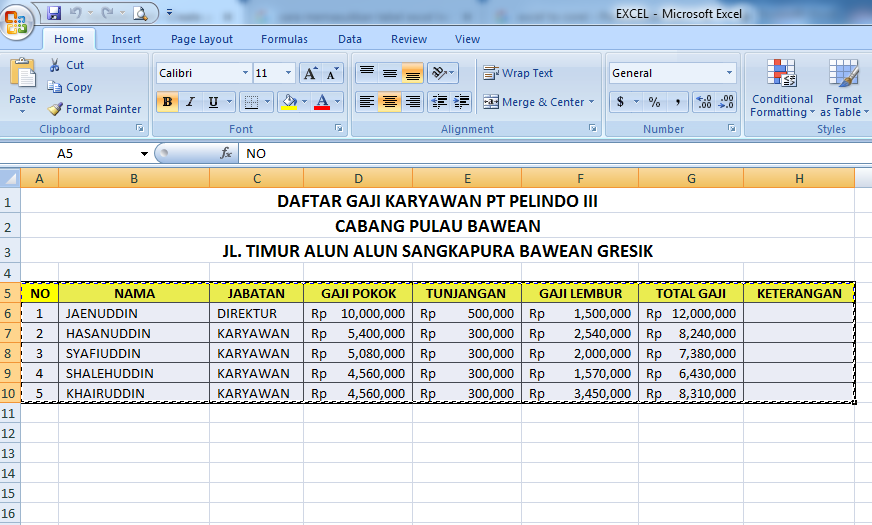This screenshot has width=872, height=525.
Task: Increase decimal places
Action: [x=704, y=102]
